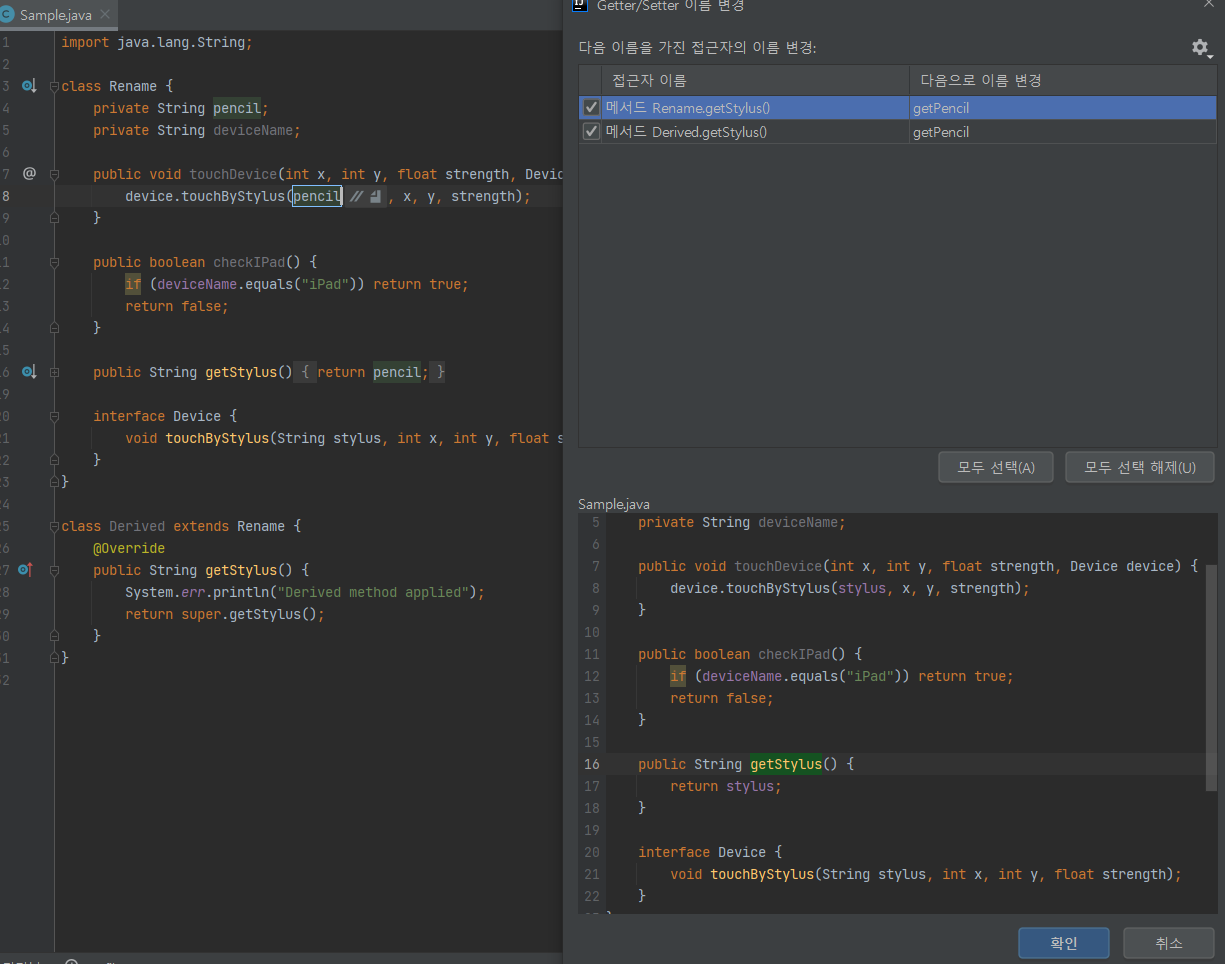
Task: Click checkIPad in the preview pane
Action: pos(794,655)
